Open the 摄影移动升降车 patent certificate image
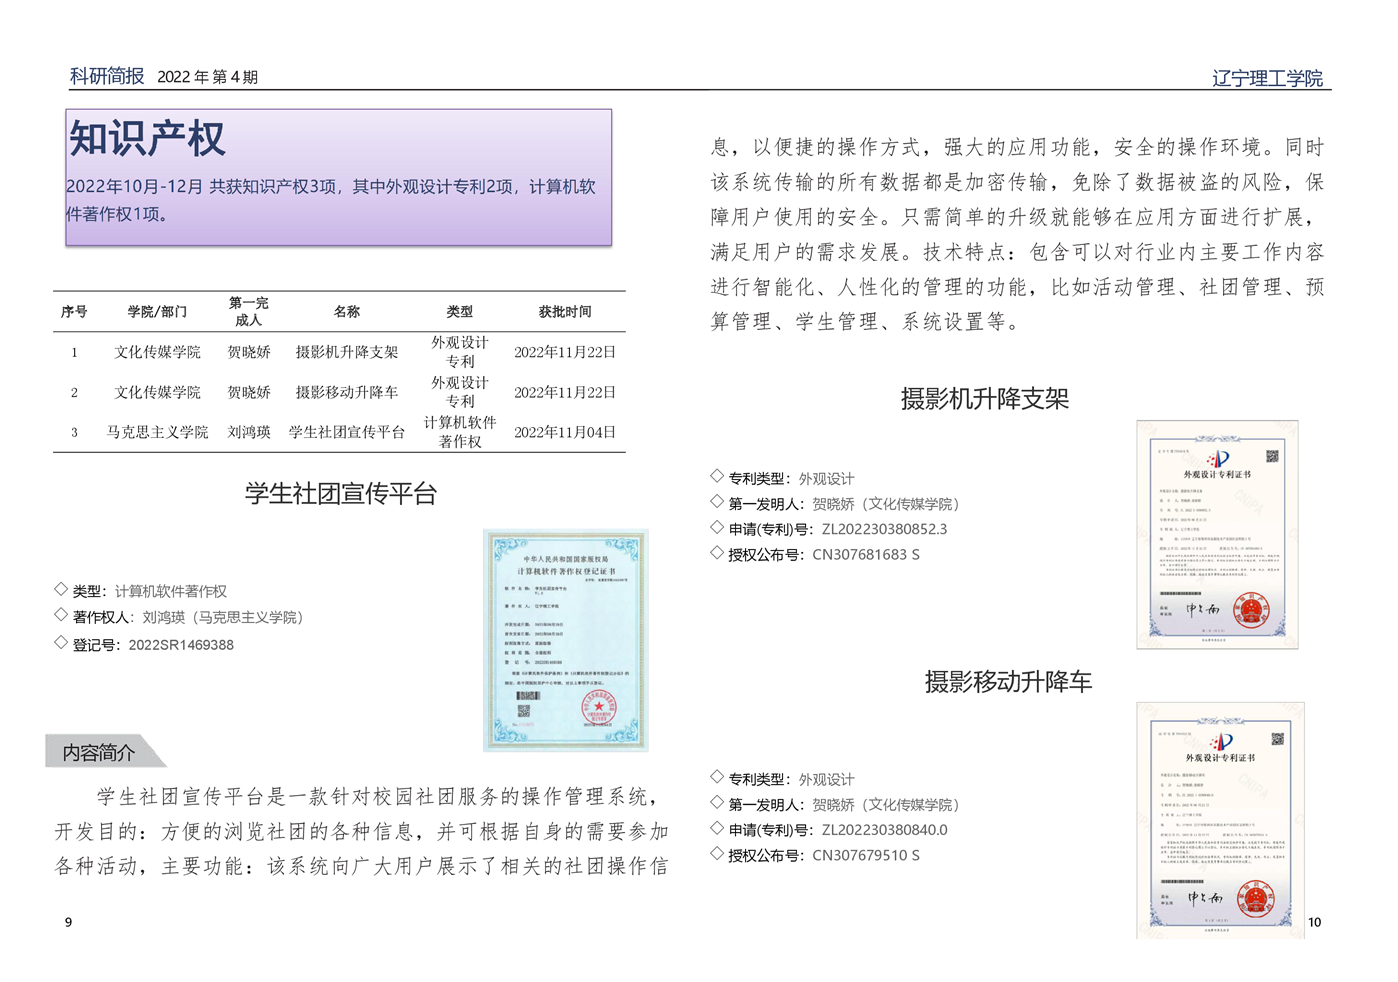This screenshot has height=982, width=1398. (x=1220, y=820)
